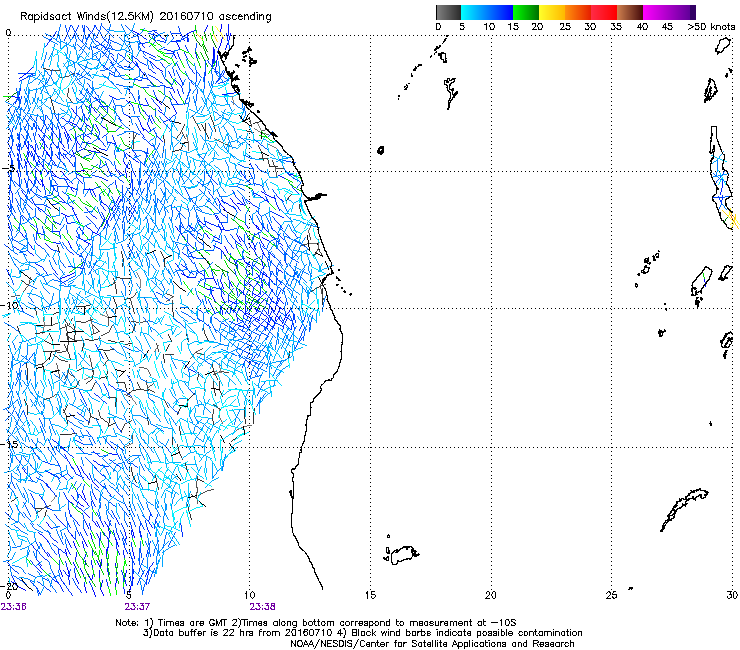The height and width of the screenshot is (650, 740).
Task: Click the latitude label '-5' on left axis
Action: (9, 169)
